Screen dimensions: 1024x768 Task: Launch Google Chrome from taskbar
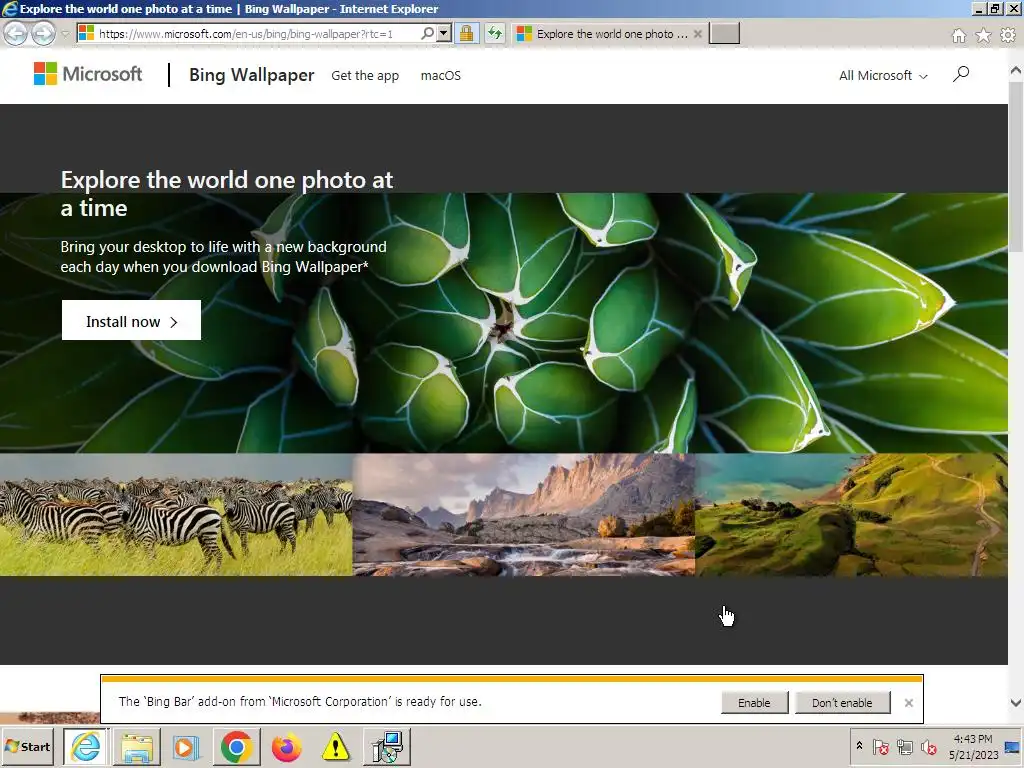pyautogui.click(x=236, y=746)
